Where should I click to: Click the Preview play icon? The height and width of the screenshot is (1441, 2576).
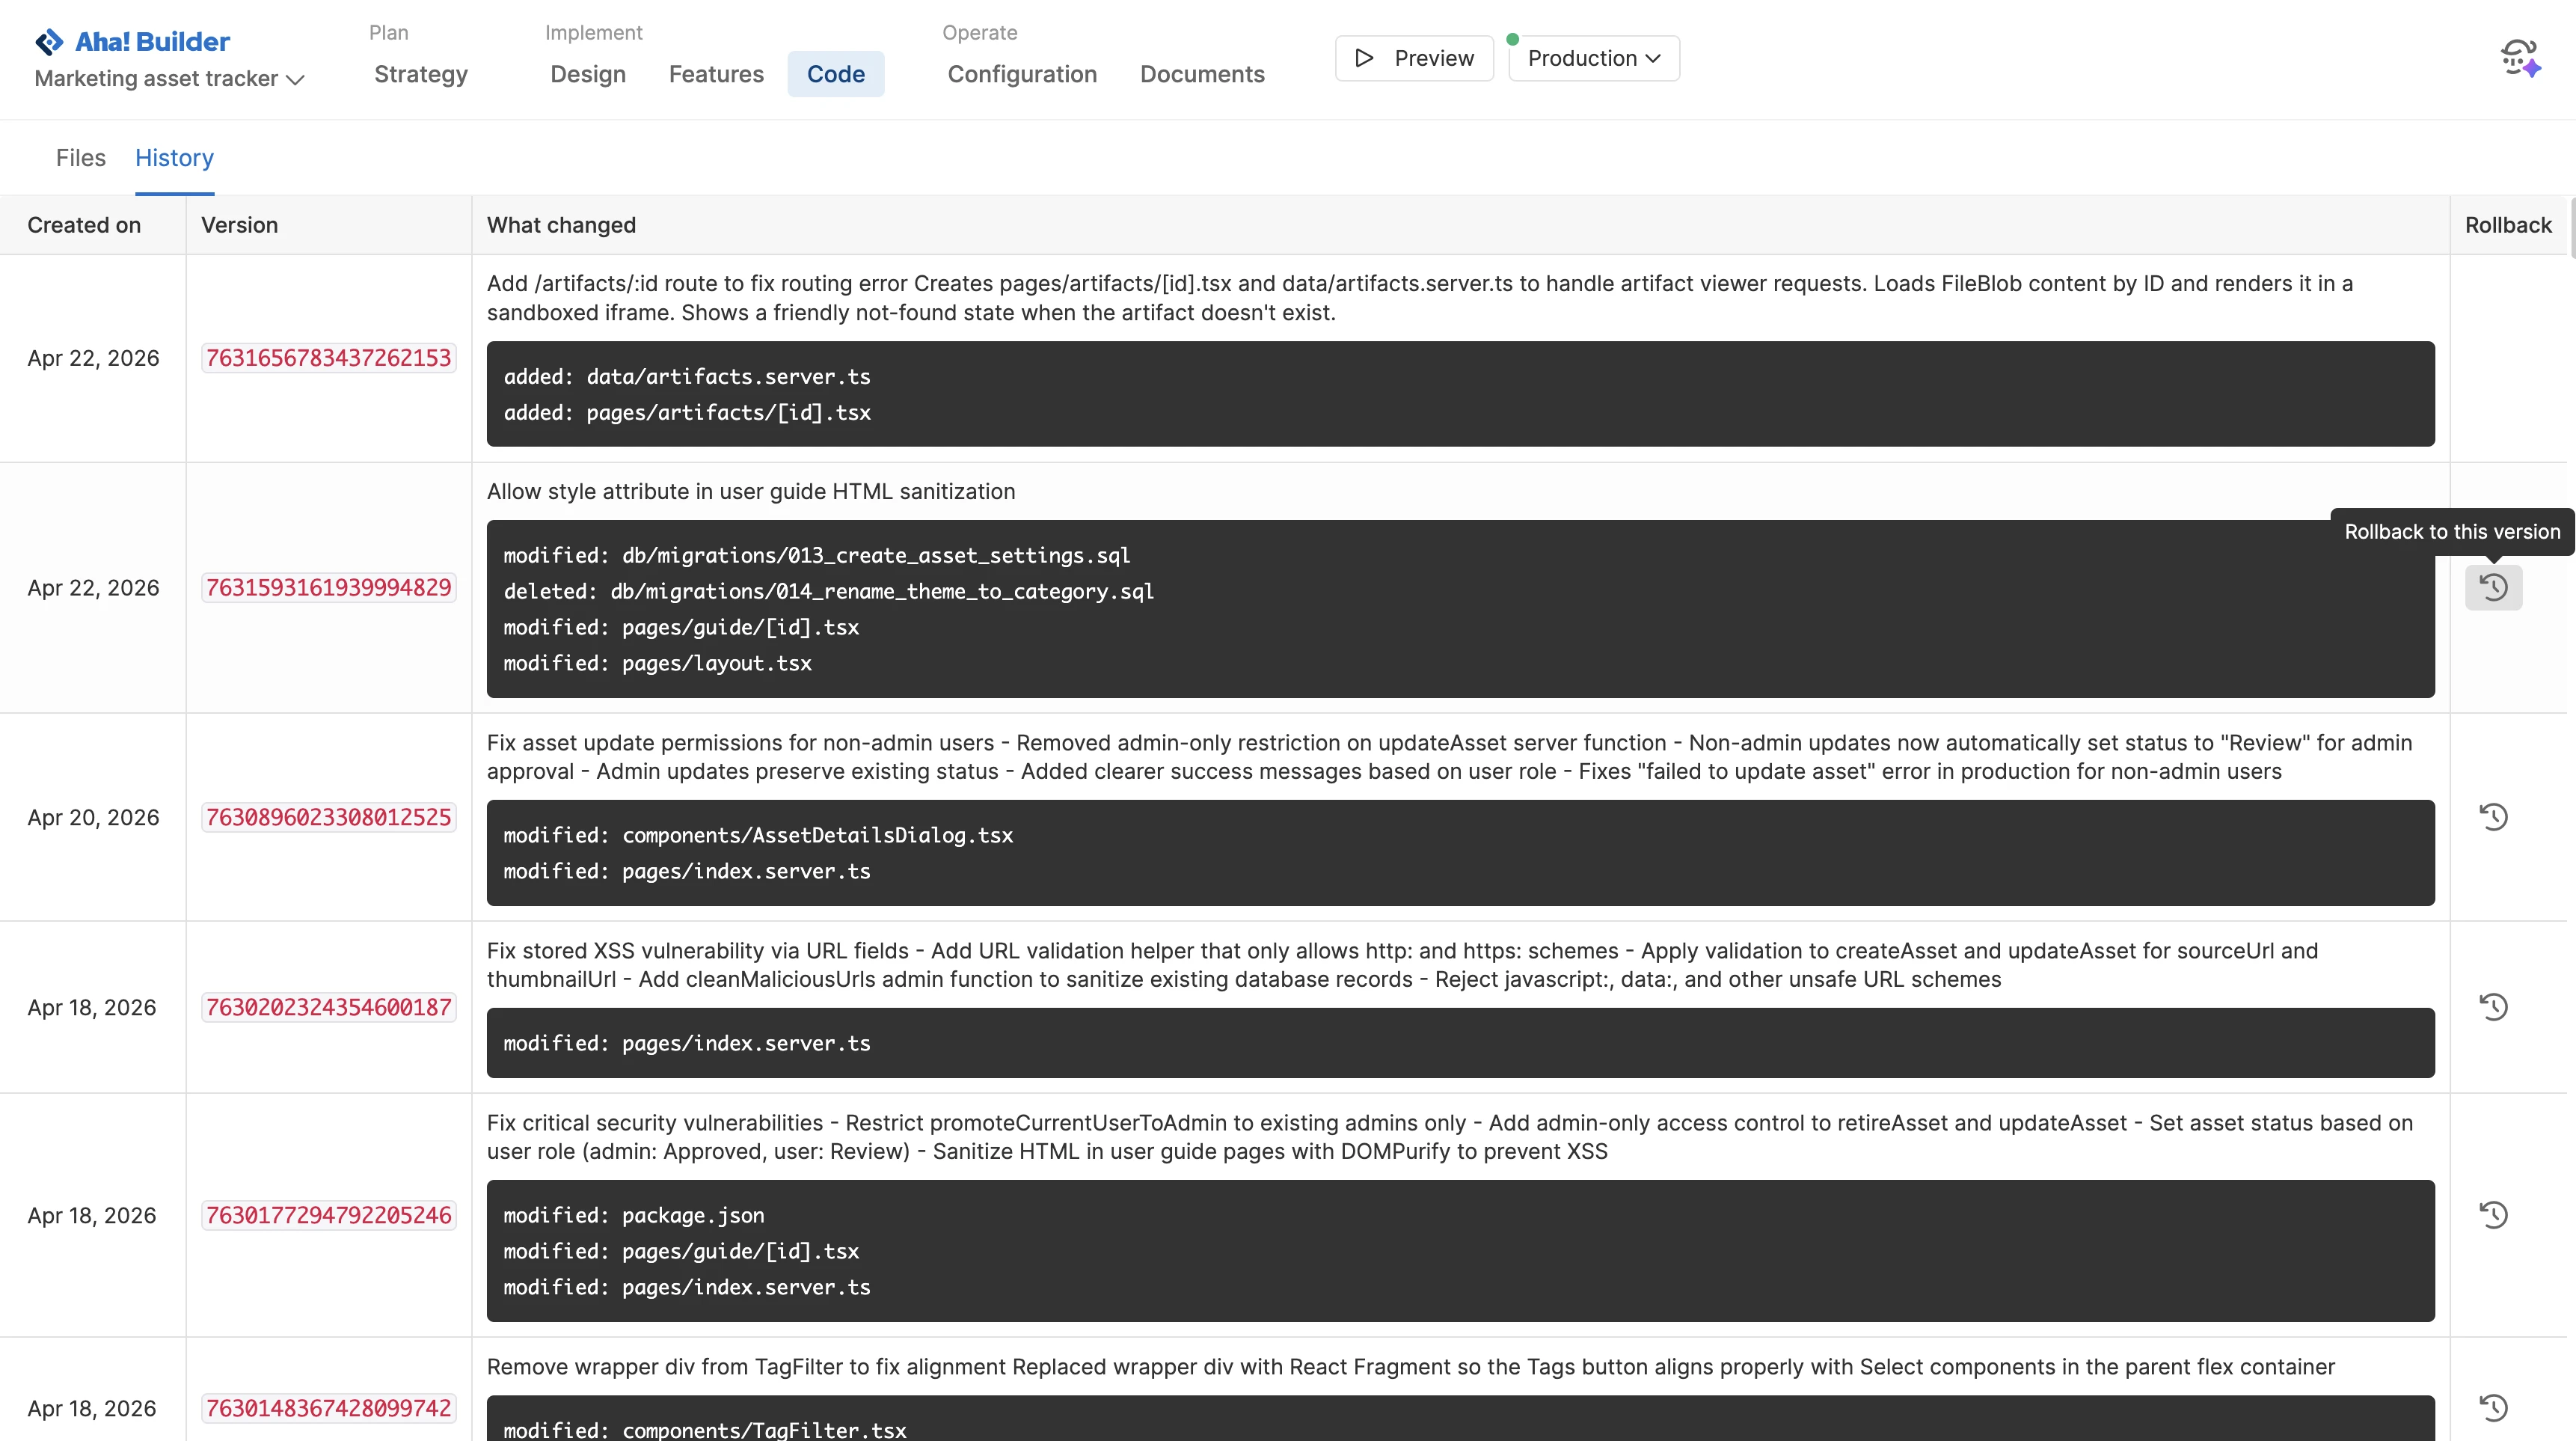(1364, 58)
